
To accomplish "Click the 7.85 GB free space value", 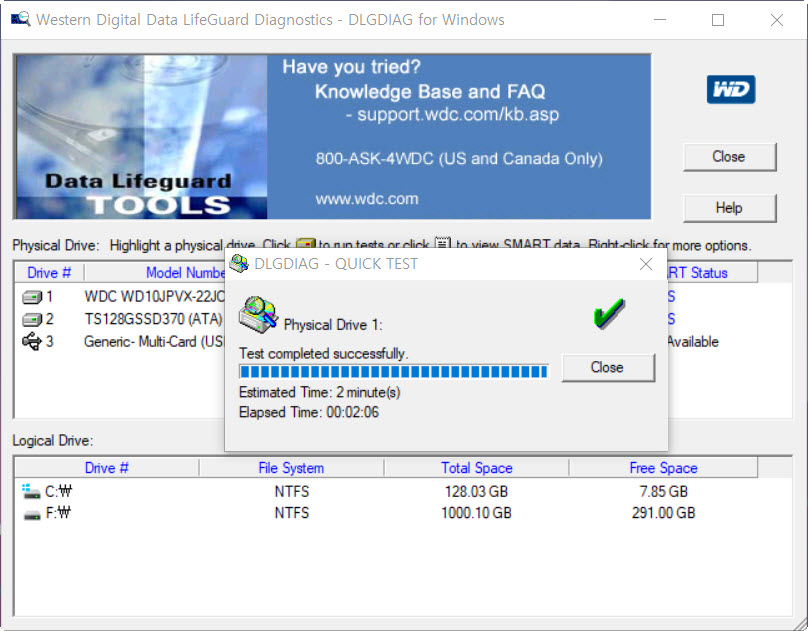I will point(663,491).
